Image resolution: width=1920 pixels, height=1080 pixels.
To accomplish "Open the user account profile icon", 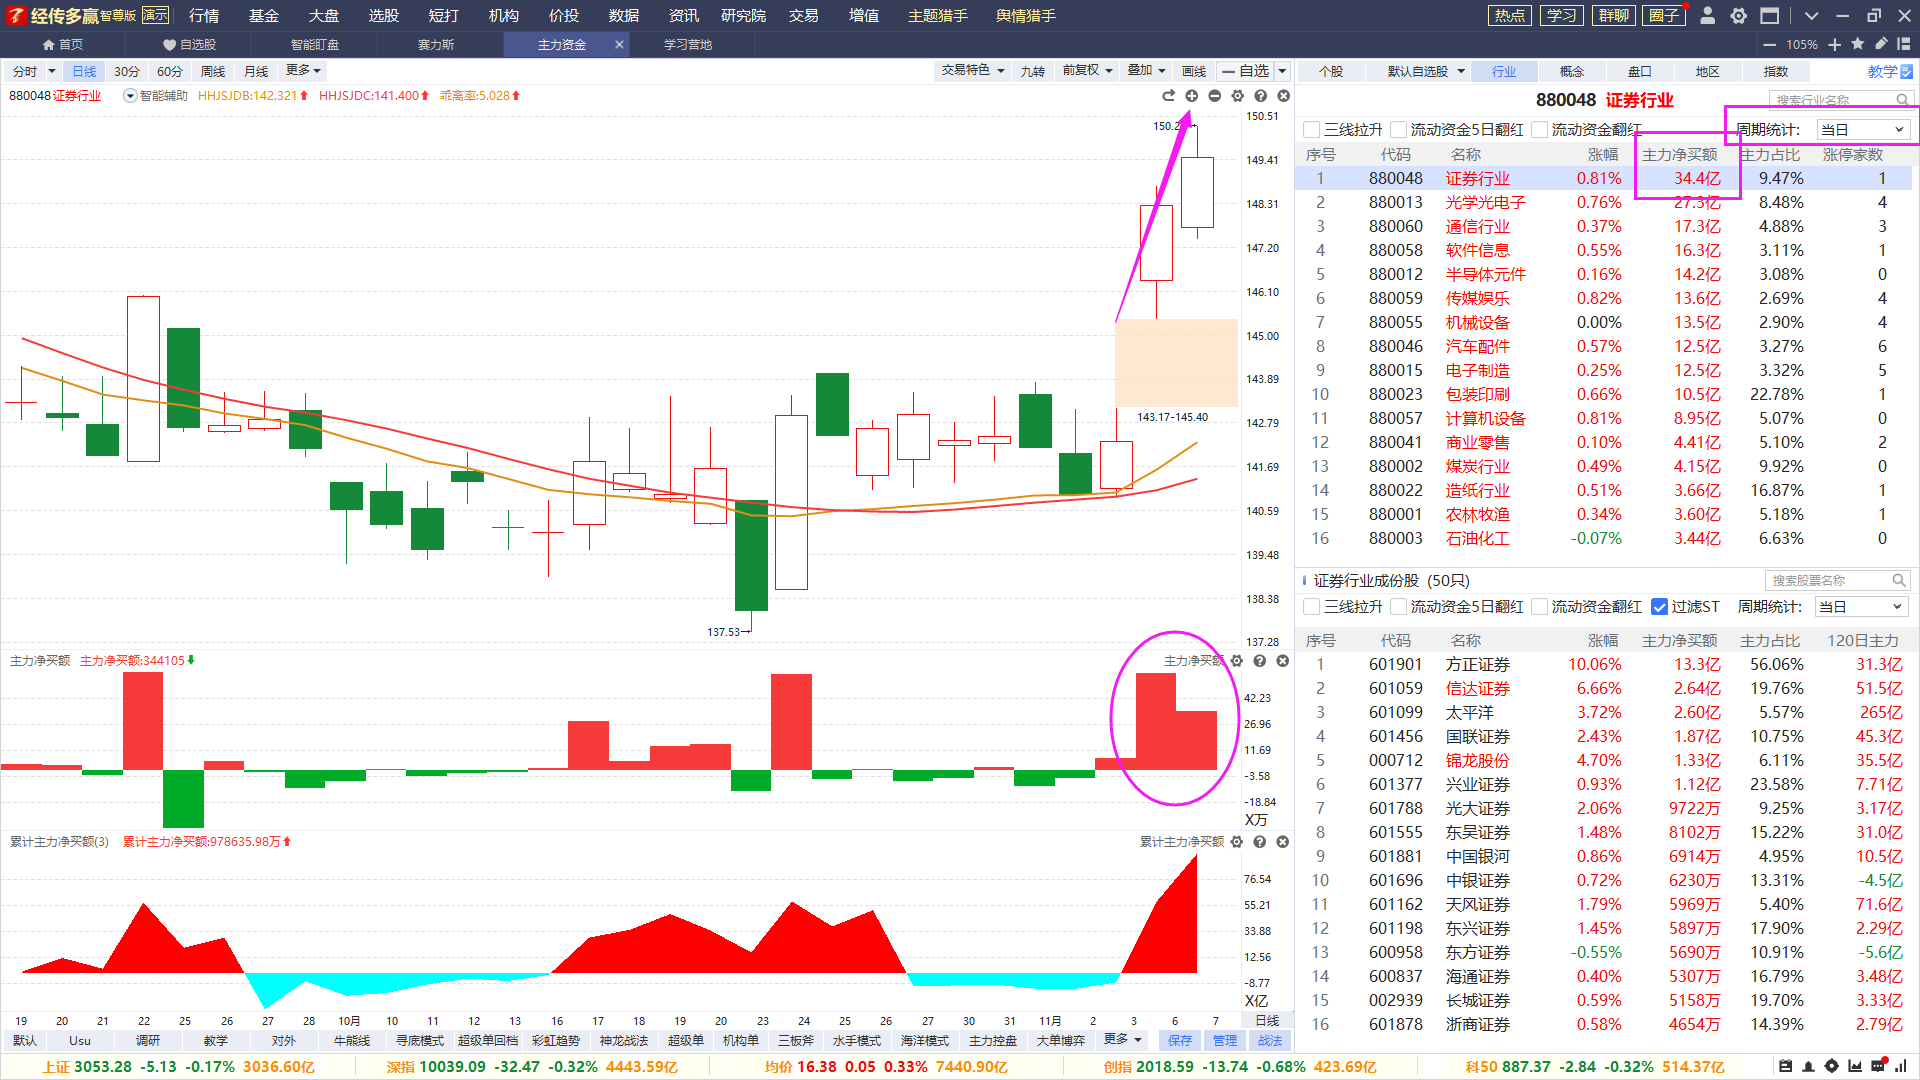I will [1708, 15].
